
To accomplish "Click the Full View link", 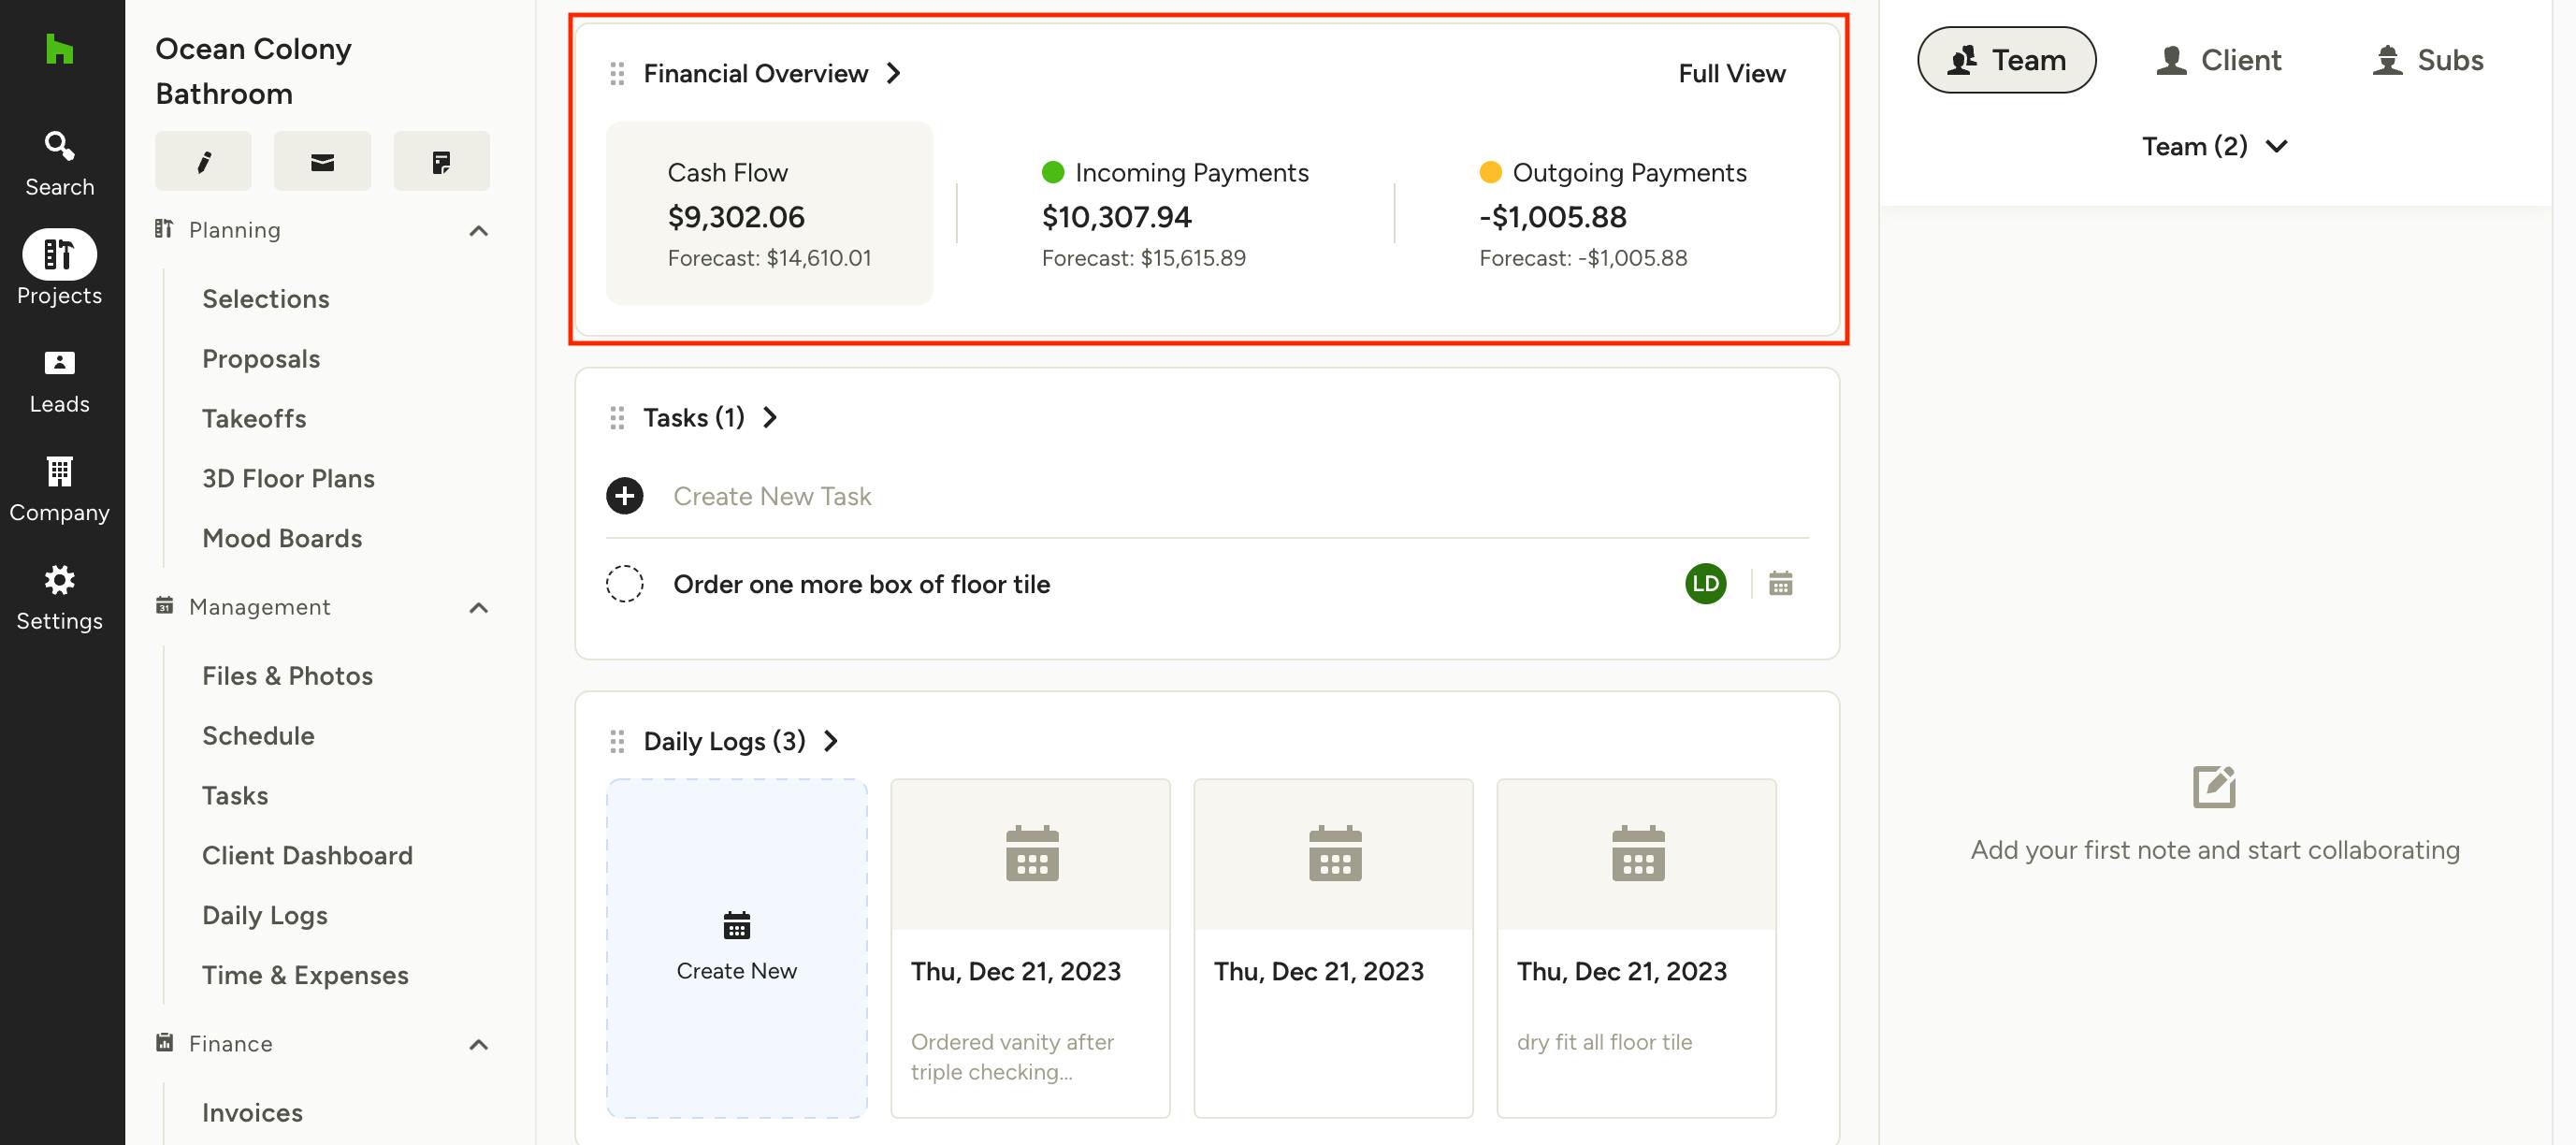I will 1731,74.
